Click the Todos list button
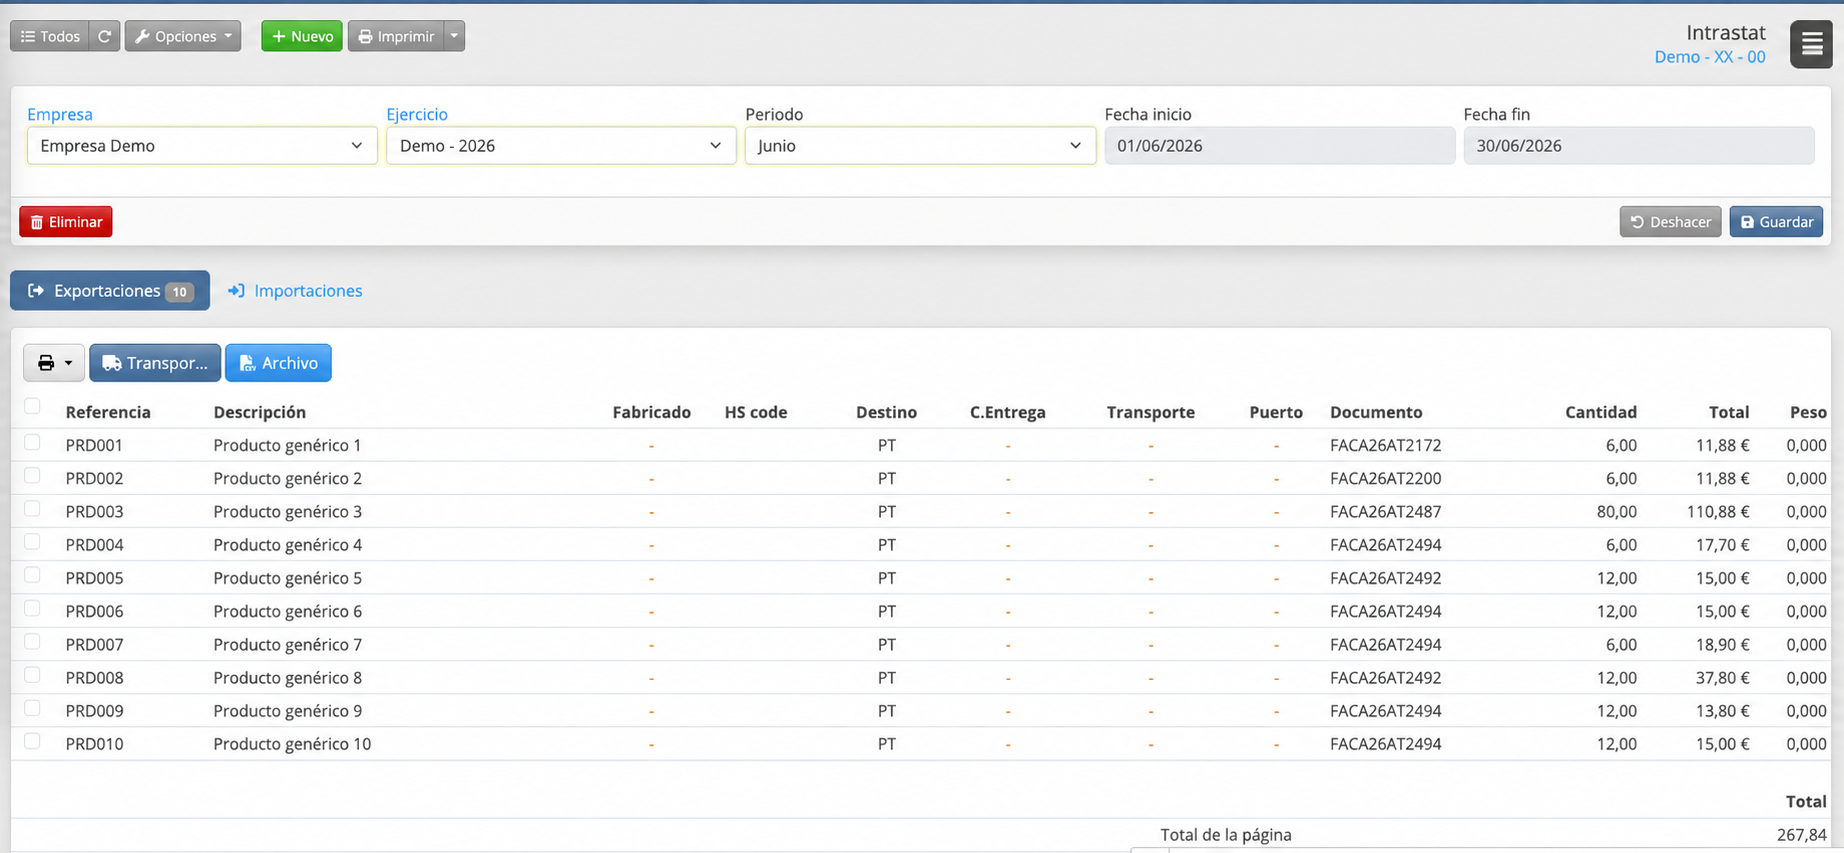Viewport: 1844px width, 853px height. (50, 36)
